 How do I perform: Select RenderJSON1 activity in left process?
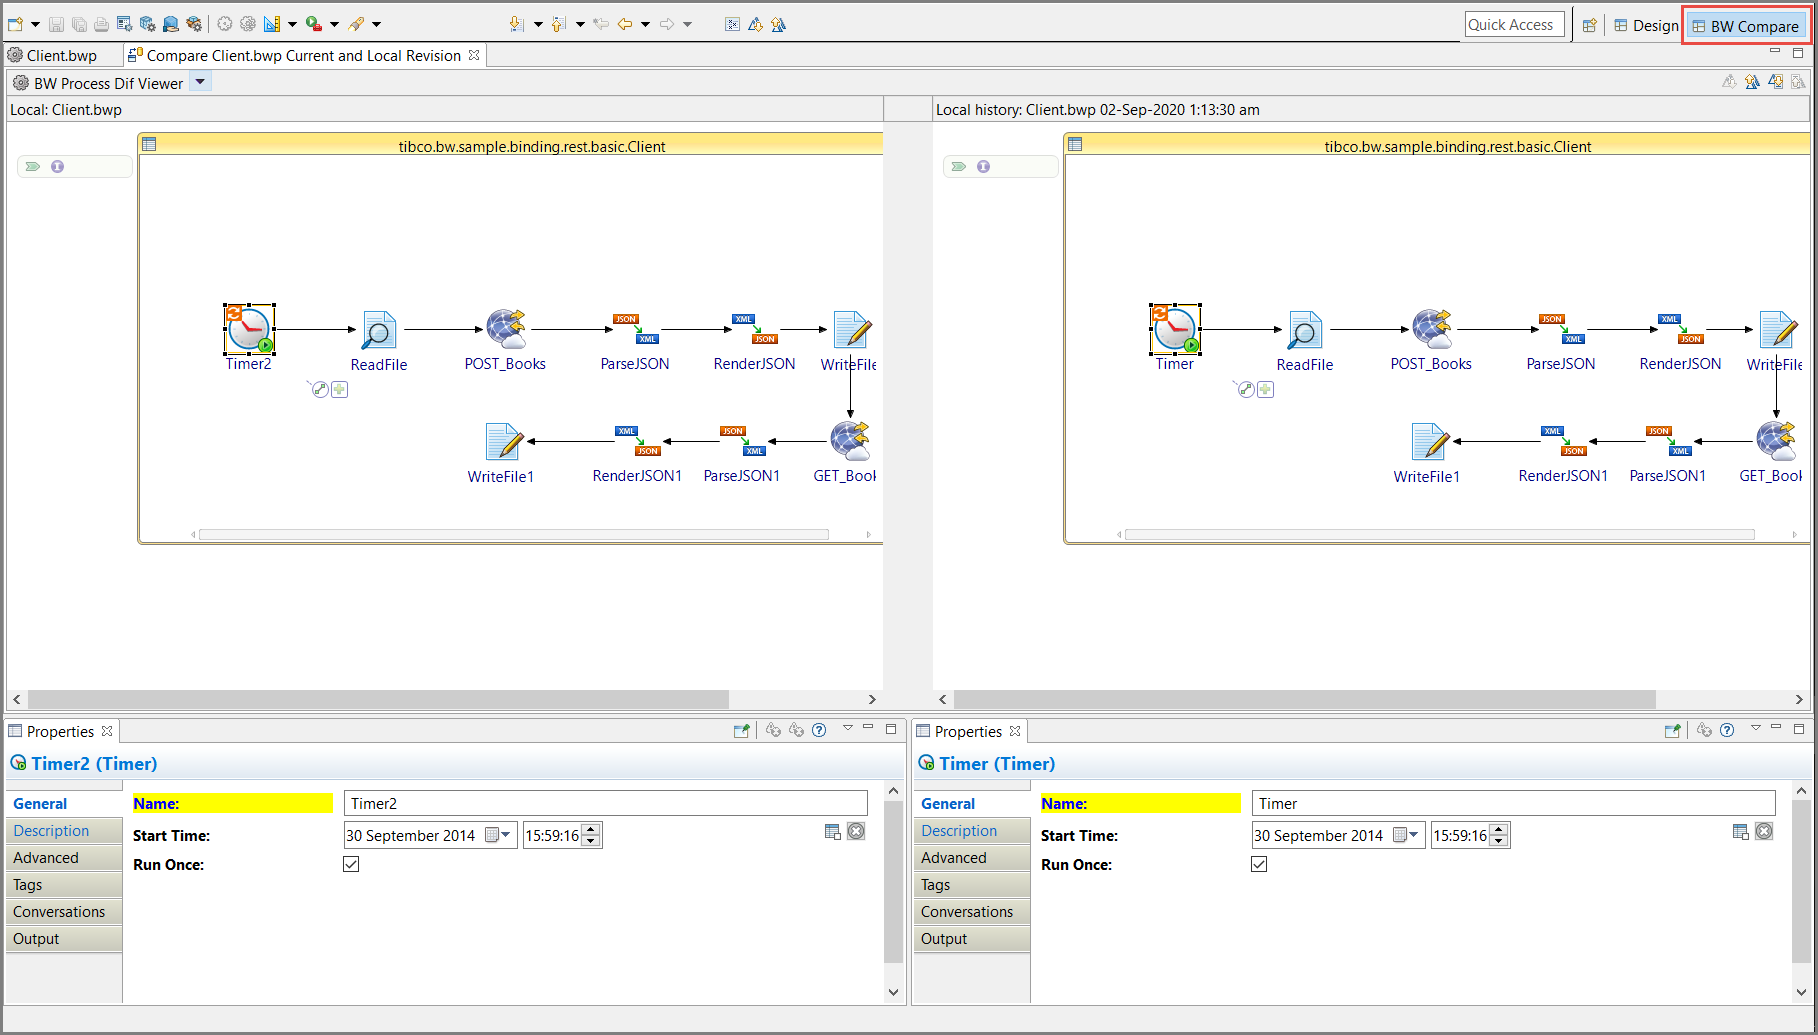(637, 441)
